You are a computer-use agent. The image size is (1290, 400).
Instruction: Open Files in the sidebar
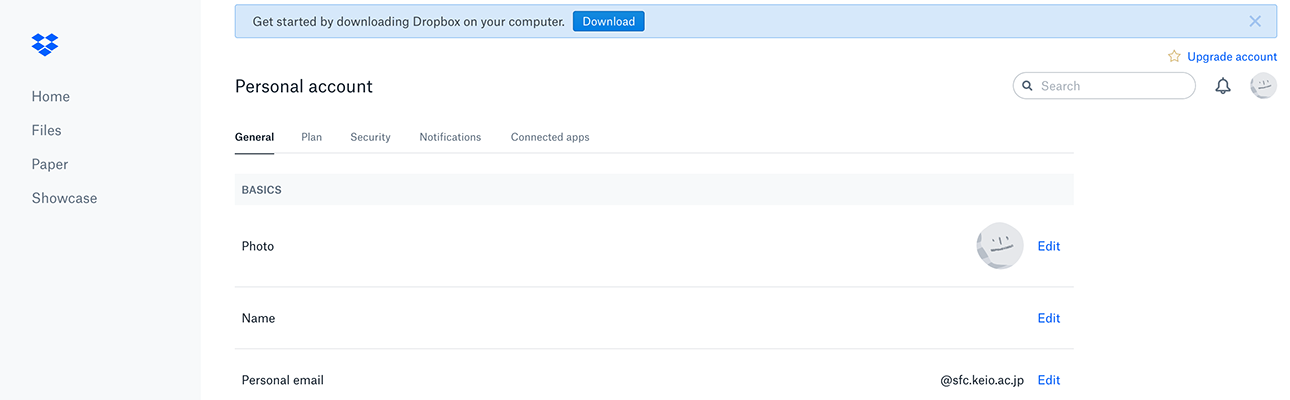click(x=47, y=131)
